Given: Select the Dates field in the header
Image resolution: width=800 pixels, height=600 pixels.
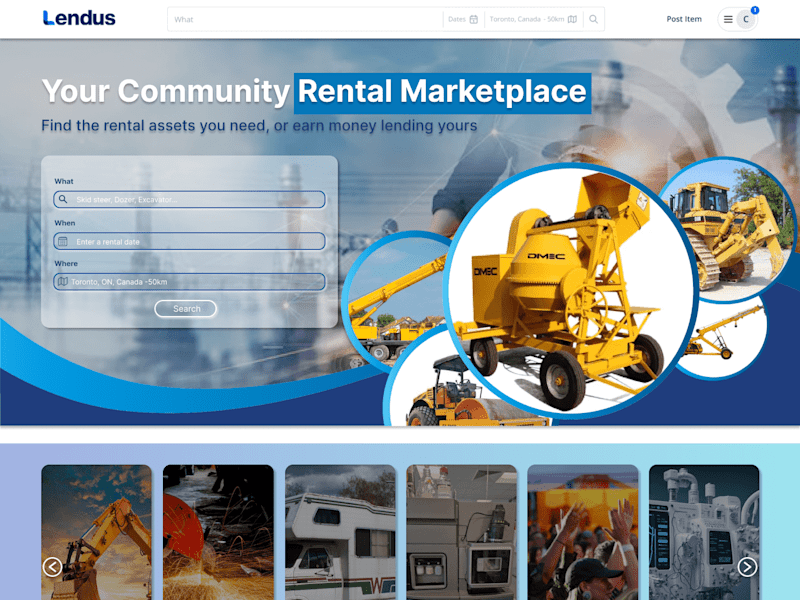Looking at the screenshot, I should [x=463, y=19].
